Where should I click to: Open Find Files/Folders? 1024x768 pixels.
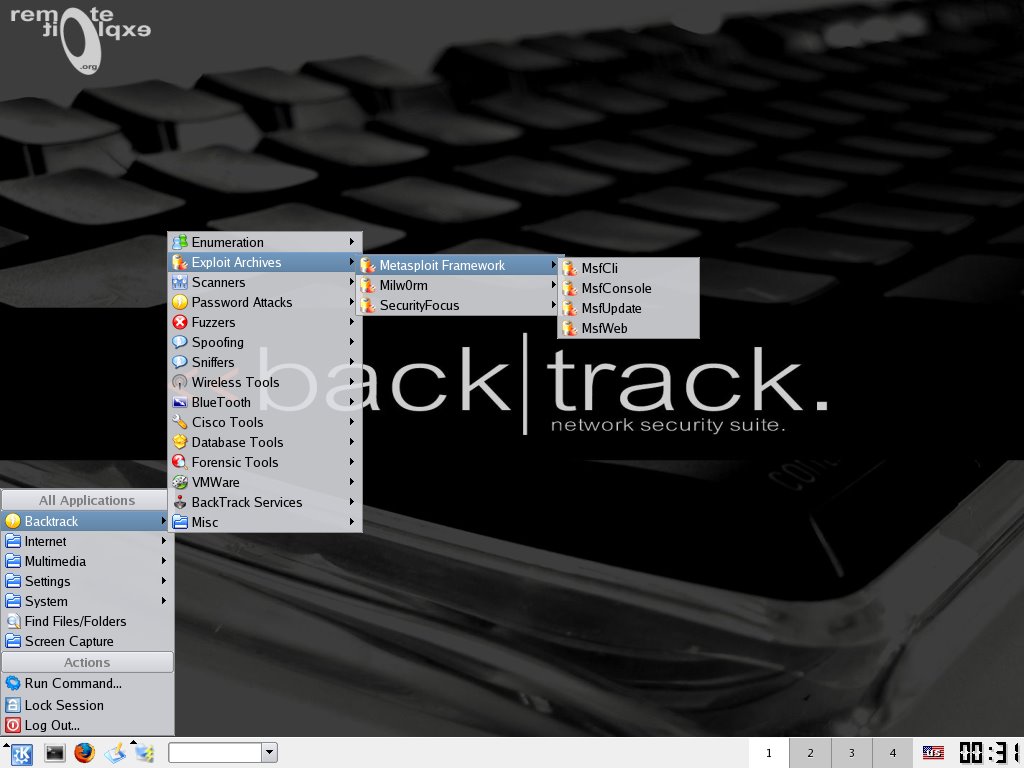coord(86,621)
